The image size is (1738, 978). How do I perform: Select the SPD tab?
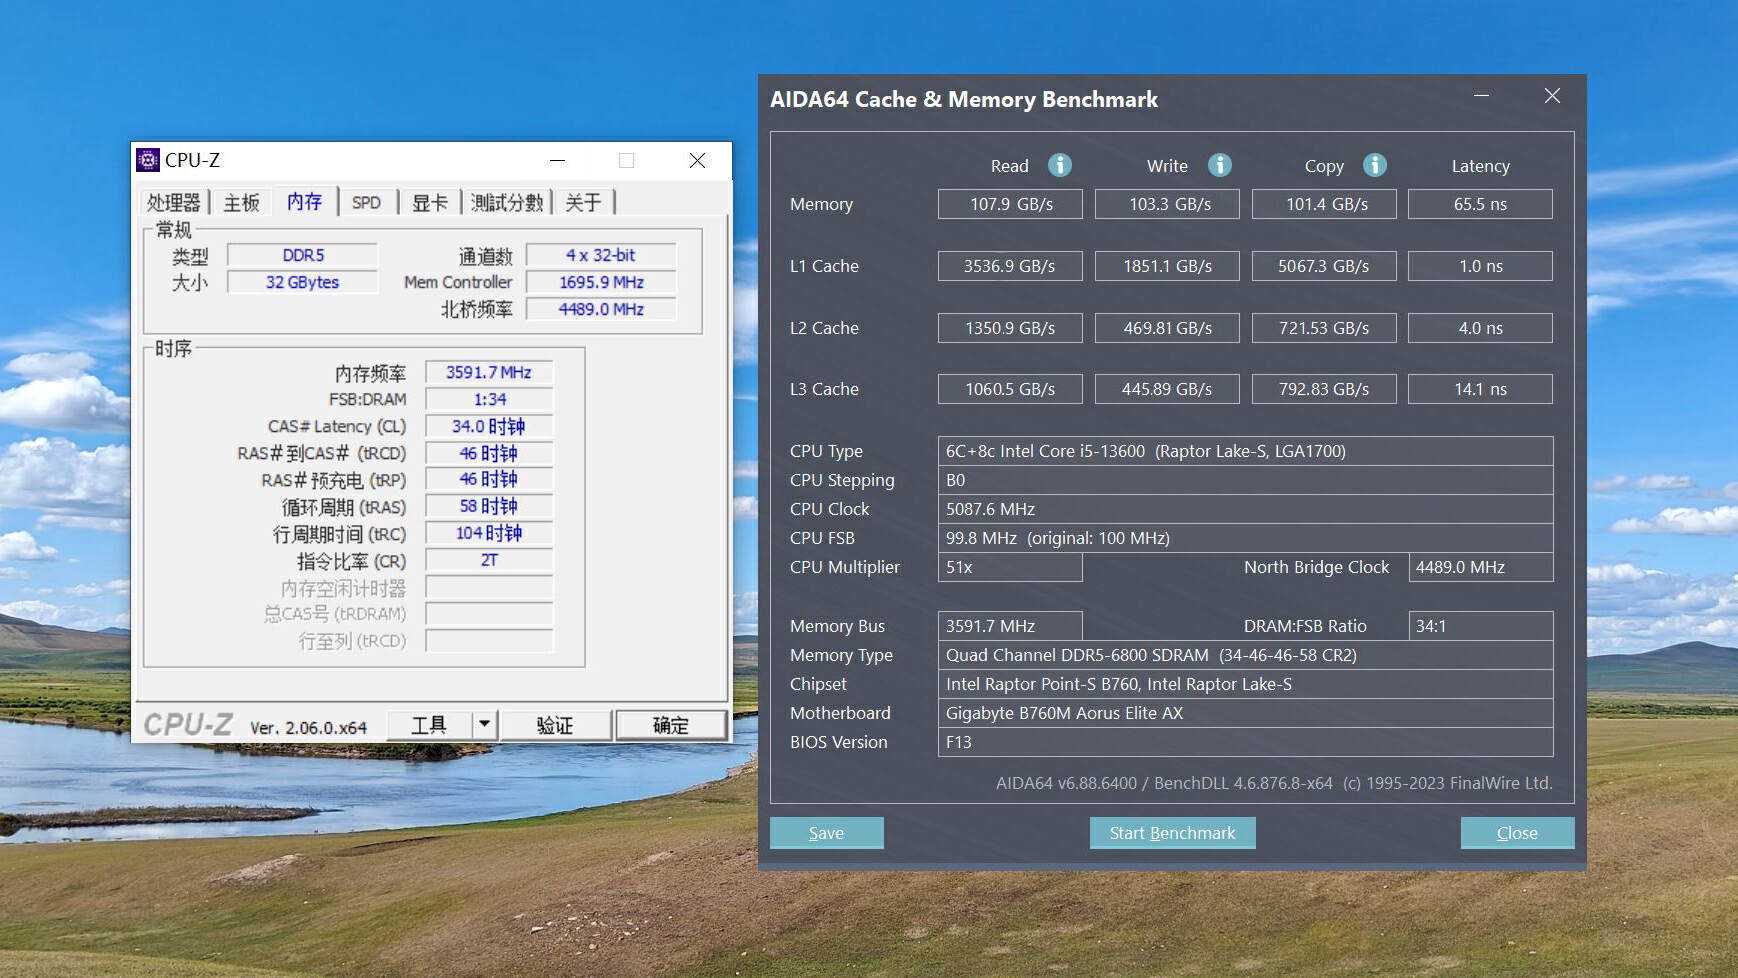coord(366,203)
